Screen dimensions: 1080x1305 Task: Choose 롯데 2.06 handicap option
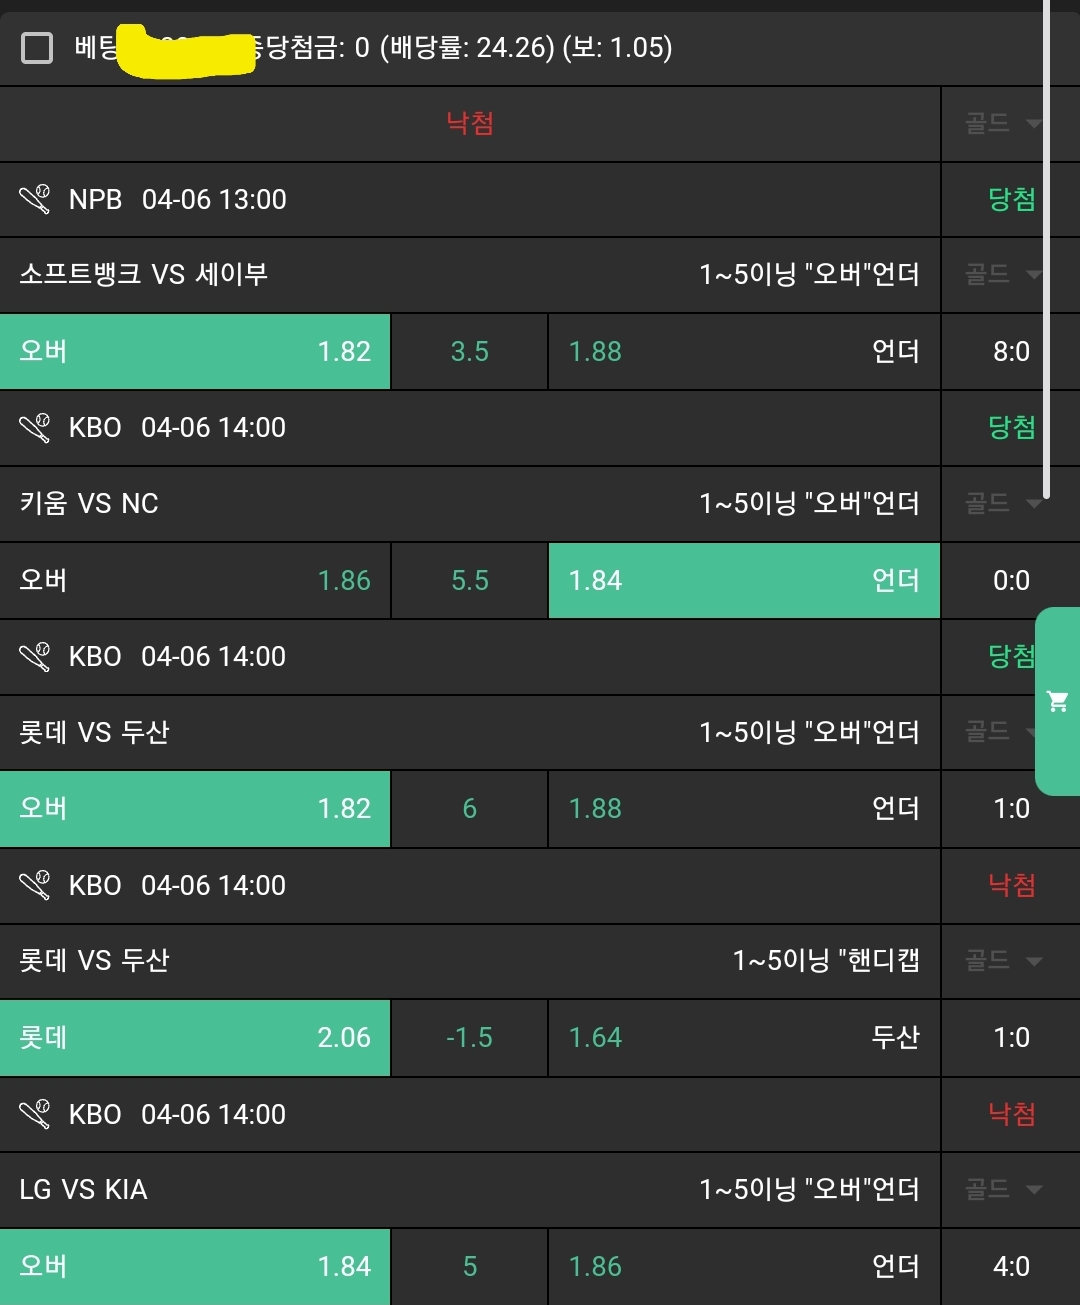click(195, 1037)
